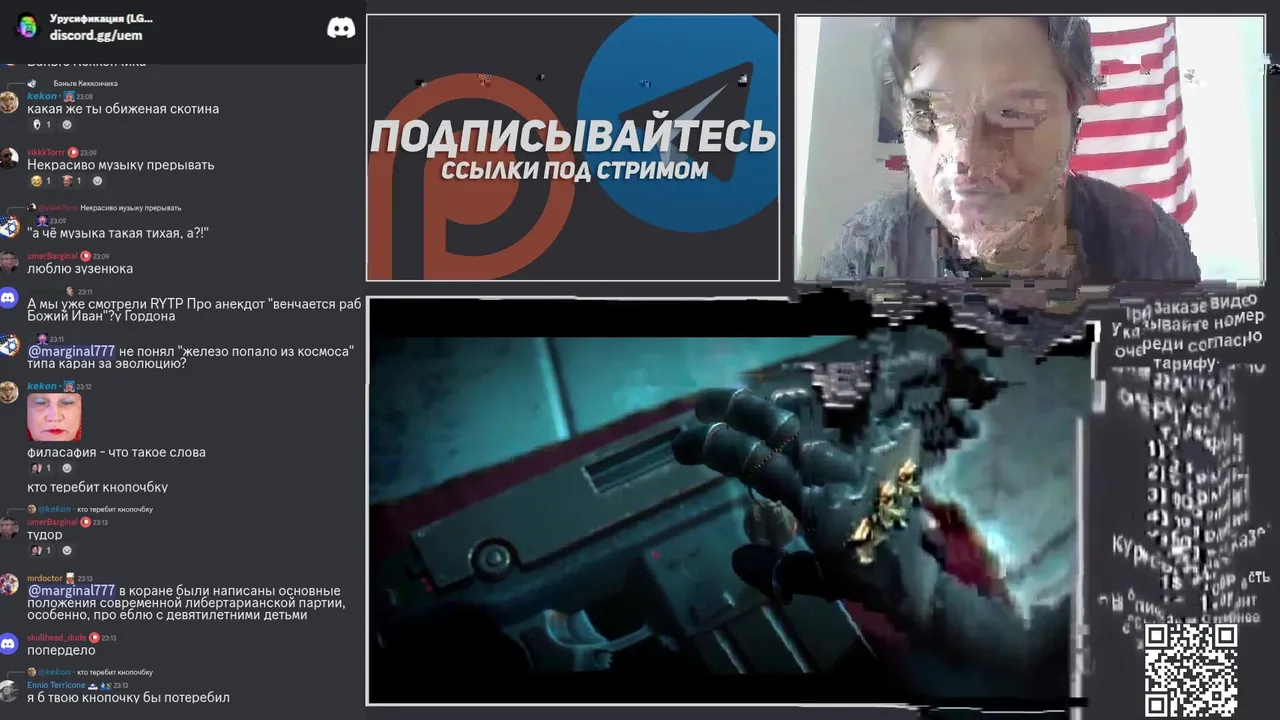Select message "тудор"
This screenshot has height=720, width=1280.
[x=45, y=535]
